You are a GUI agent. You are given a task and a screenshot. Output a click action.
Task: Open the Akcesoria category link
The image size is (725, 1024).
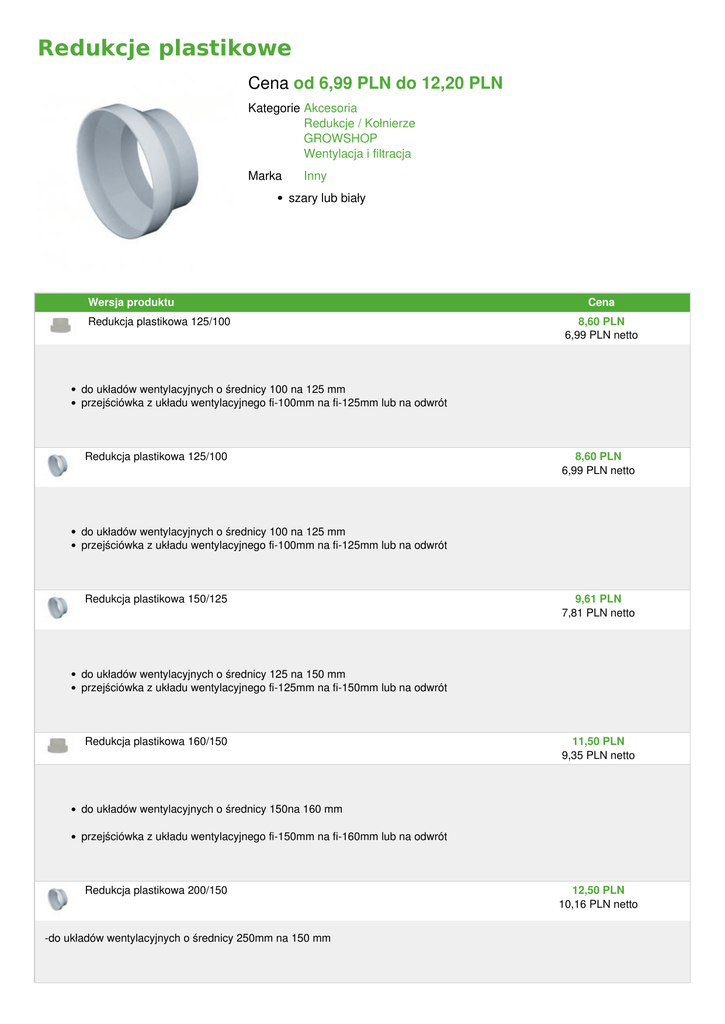330,108
